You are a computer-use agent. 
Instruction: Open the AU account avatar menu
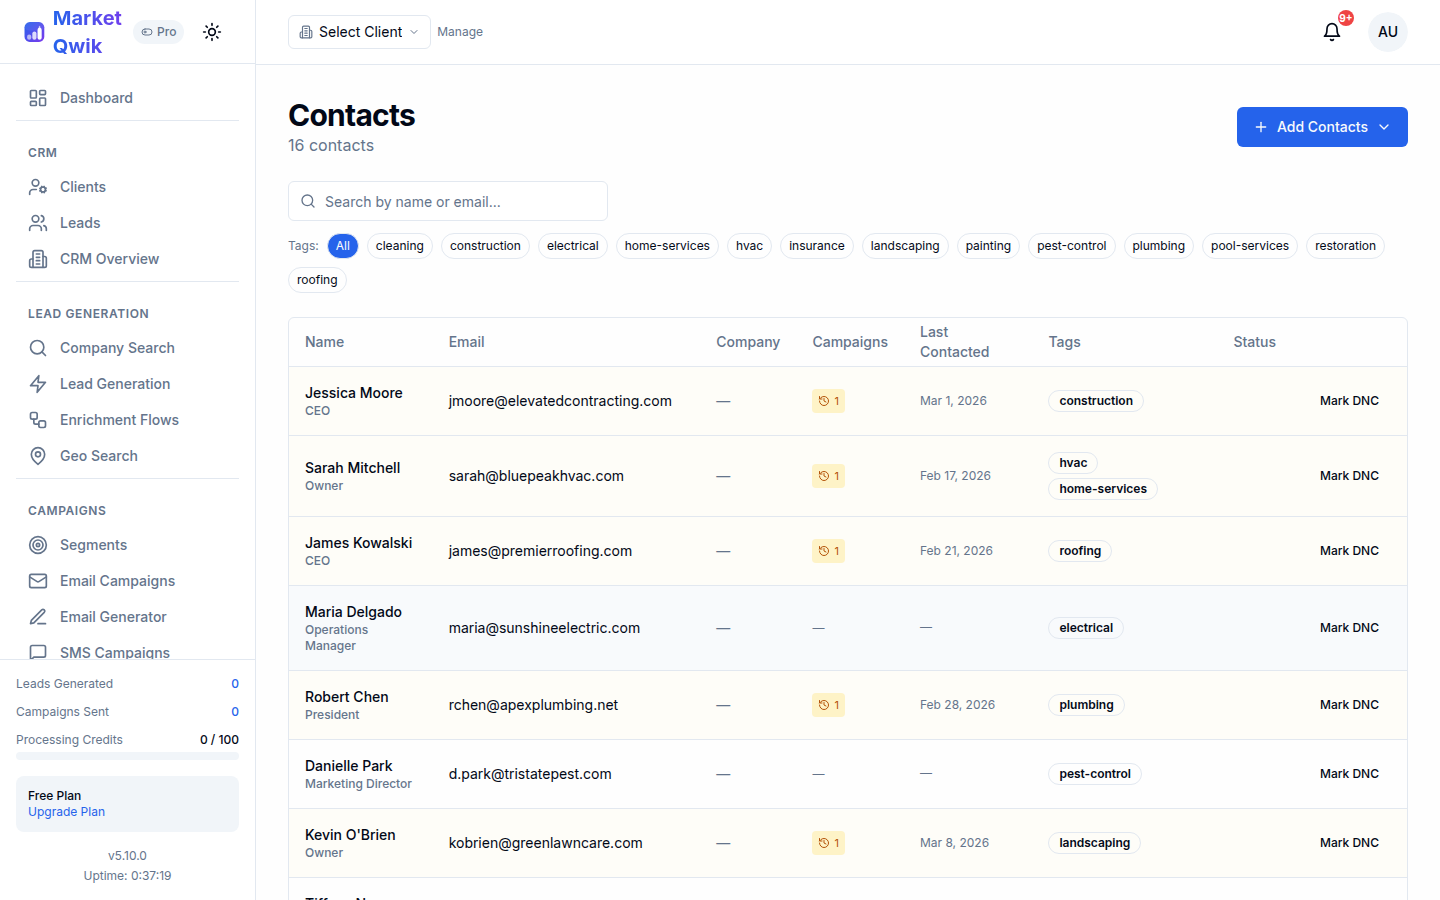[1388, 31]
